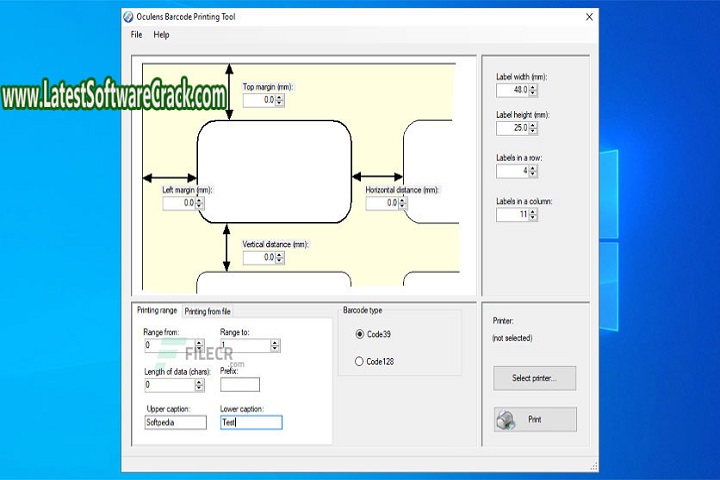Adjust the Length of data spinner arrows

click(199, 385)
